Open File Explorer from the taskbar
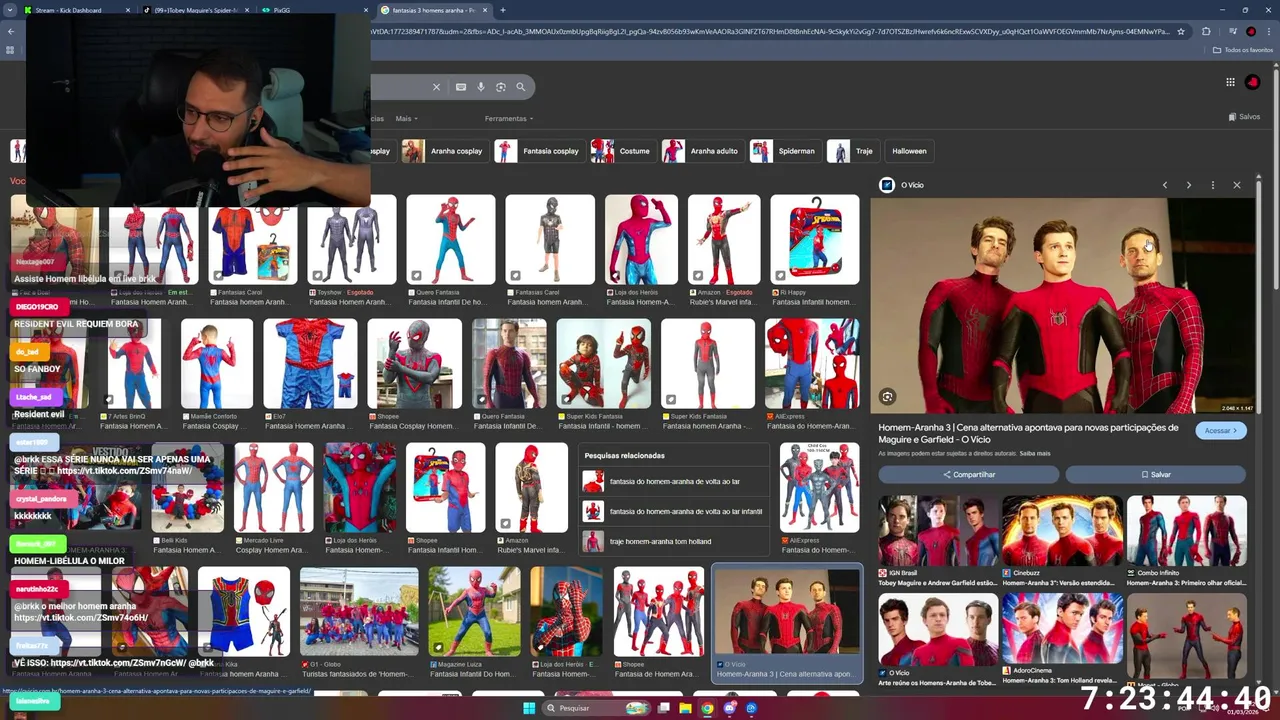 (685, 708)
